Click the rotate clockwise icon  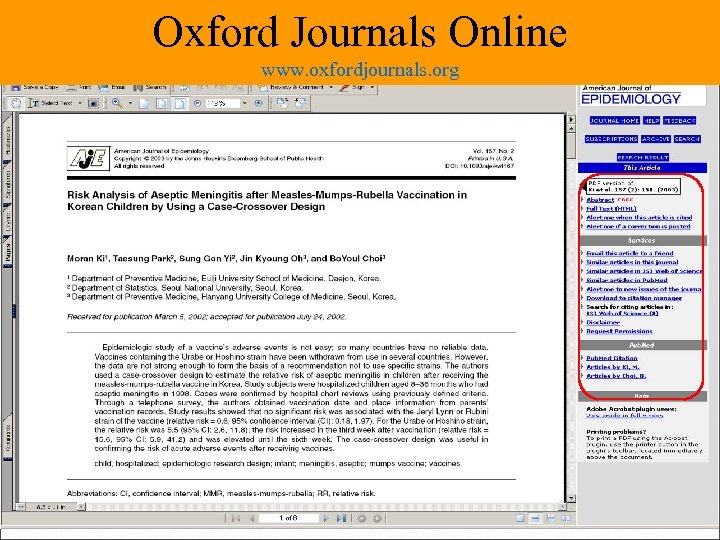coord(282,103)
